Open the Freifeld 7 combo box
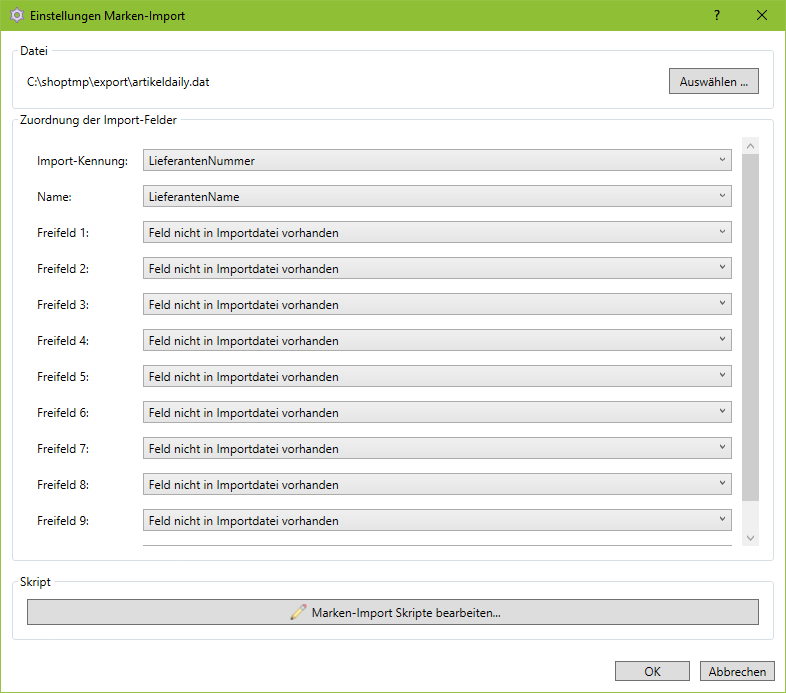Image resolution: width=786 pixels, height=693 pixels. coord(437,448)
